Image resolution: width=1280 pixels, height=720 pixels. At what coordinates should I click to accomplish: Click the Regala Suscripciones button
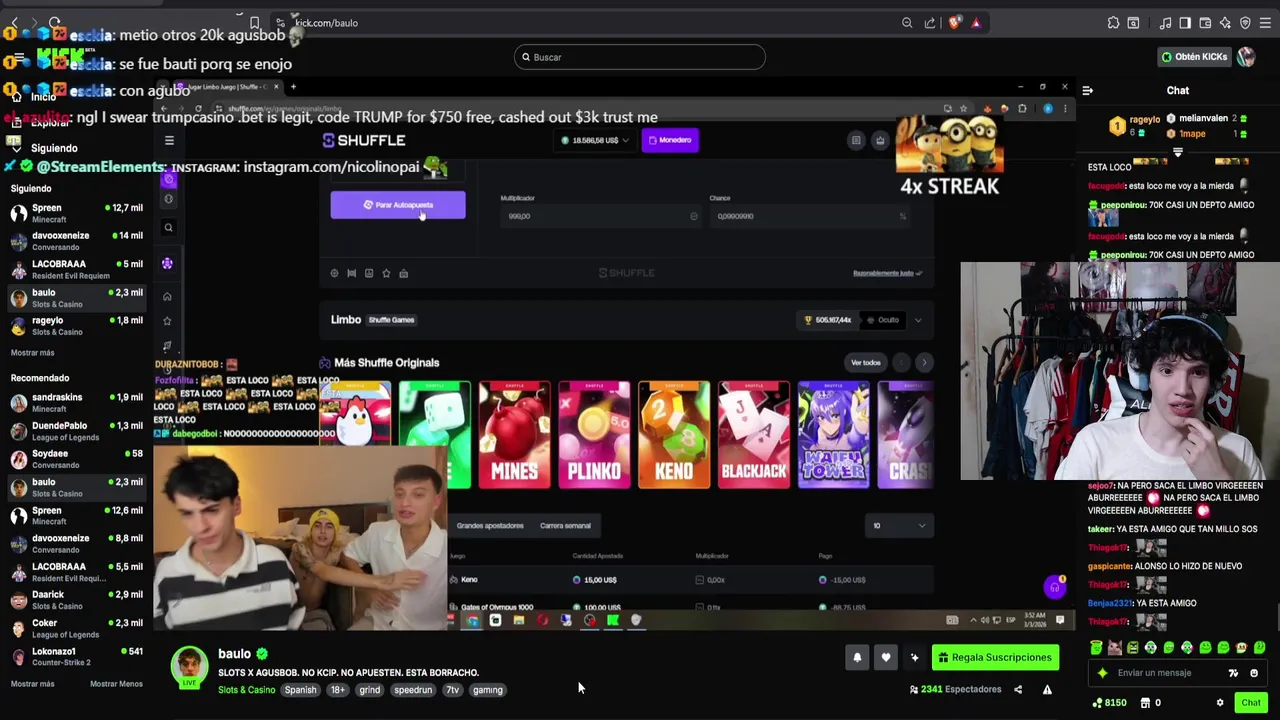pyautogui.click(x=995, y=657)
